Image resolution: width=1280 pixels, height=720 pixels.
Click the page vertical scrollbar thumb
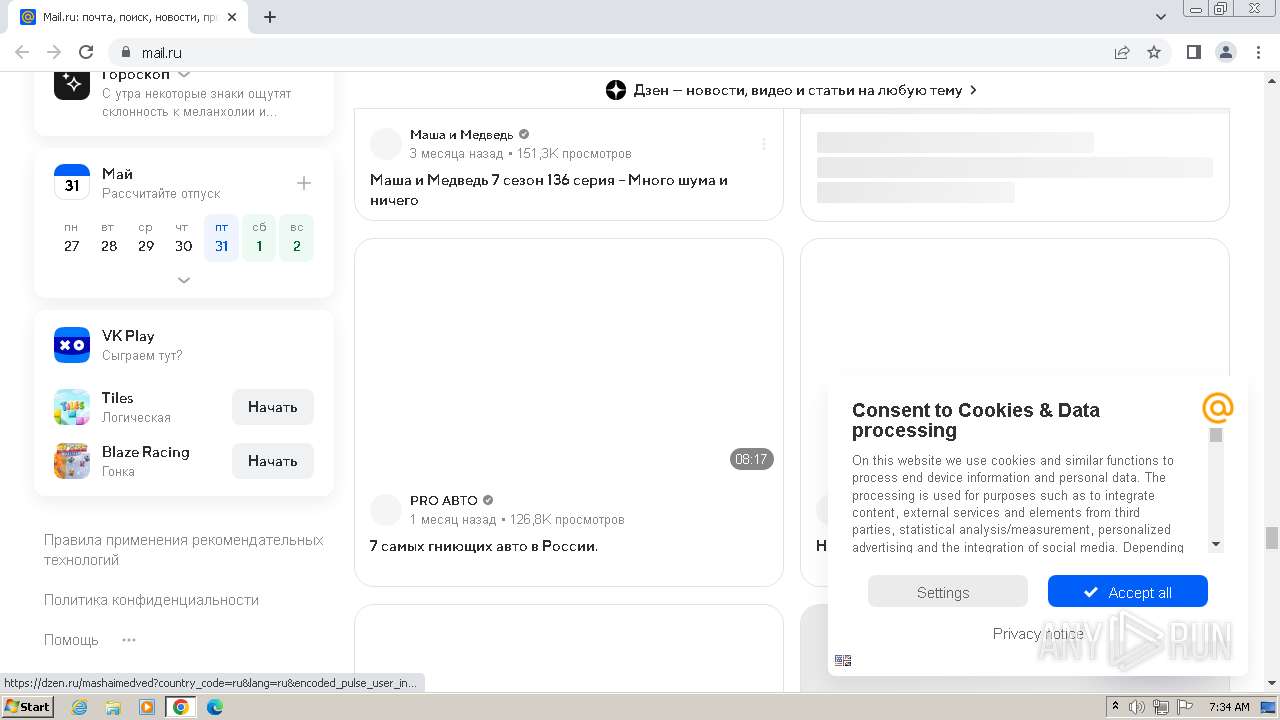pos(1272,538)
